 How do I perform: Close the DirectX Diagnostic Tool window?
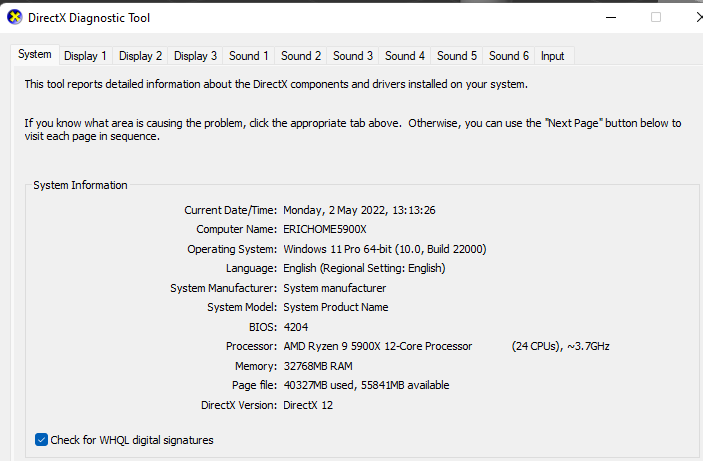click(x=699, y=17)
